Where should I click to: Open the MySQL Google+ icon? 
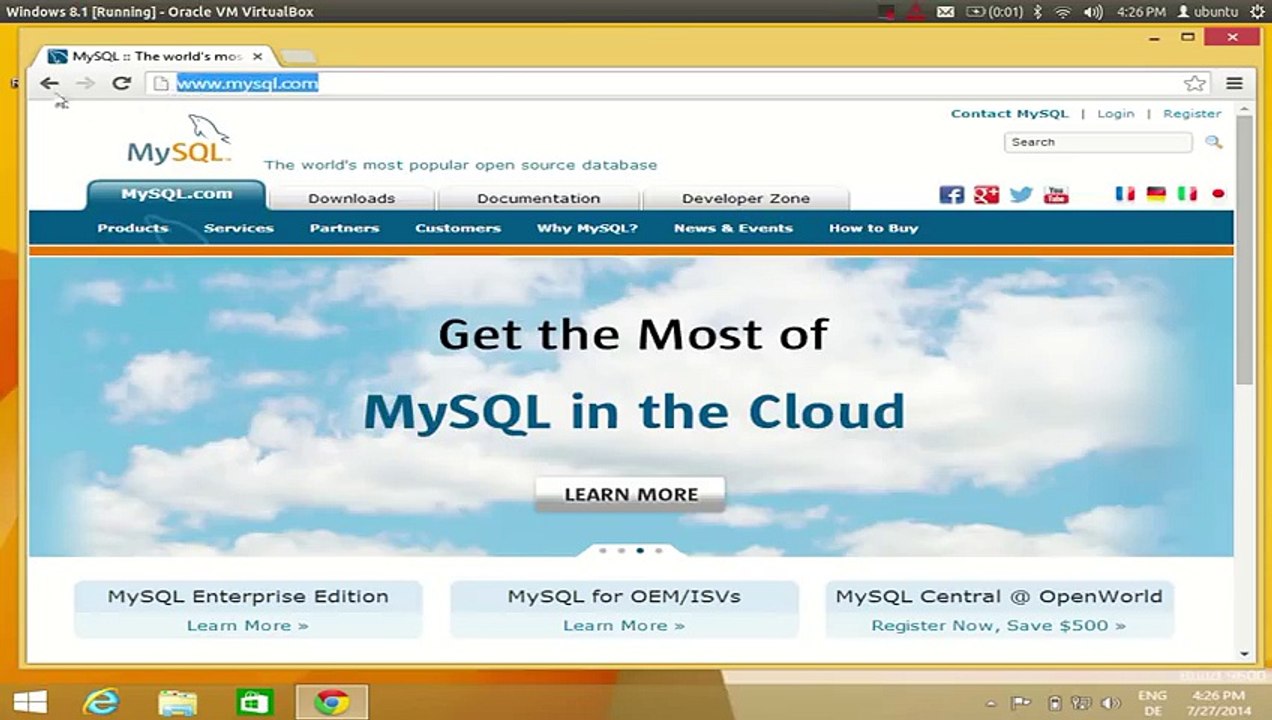(x=987, y=195)
